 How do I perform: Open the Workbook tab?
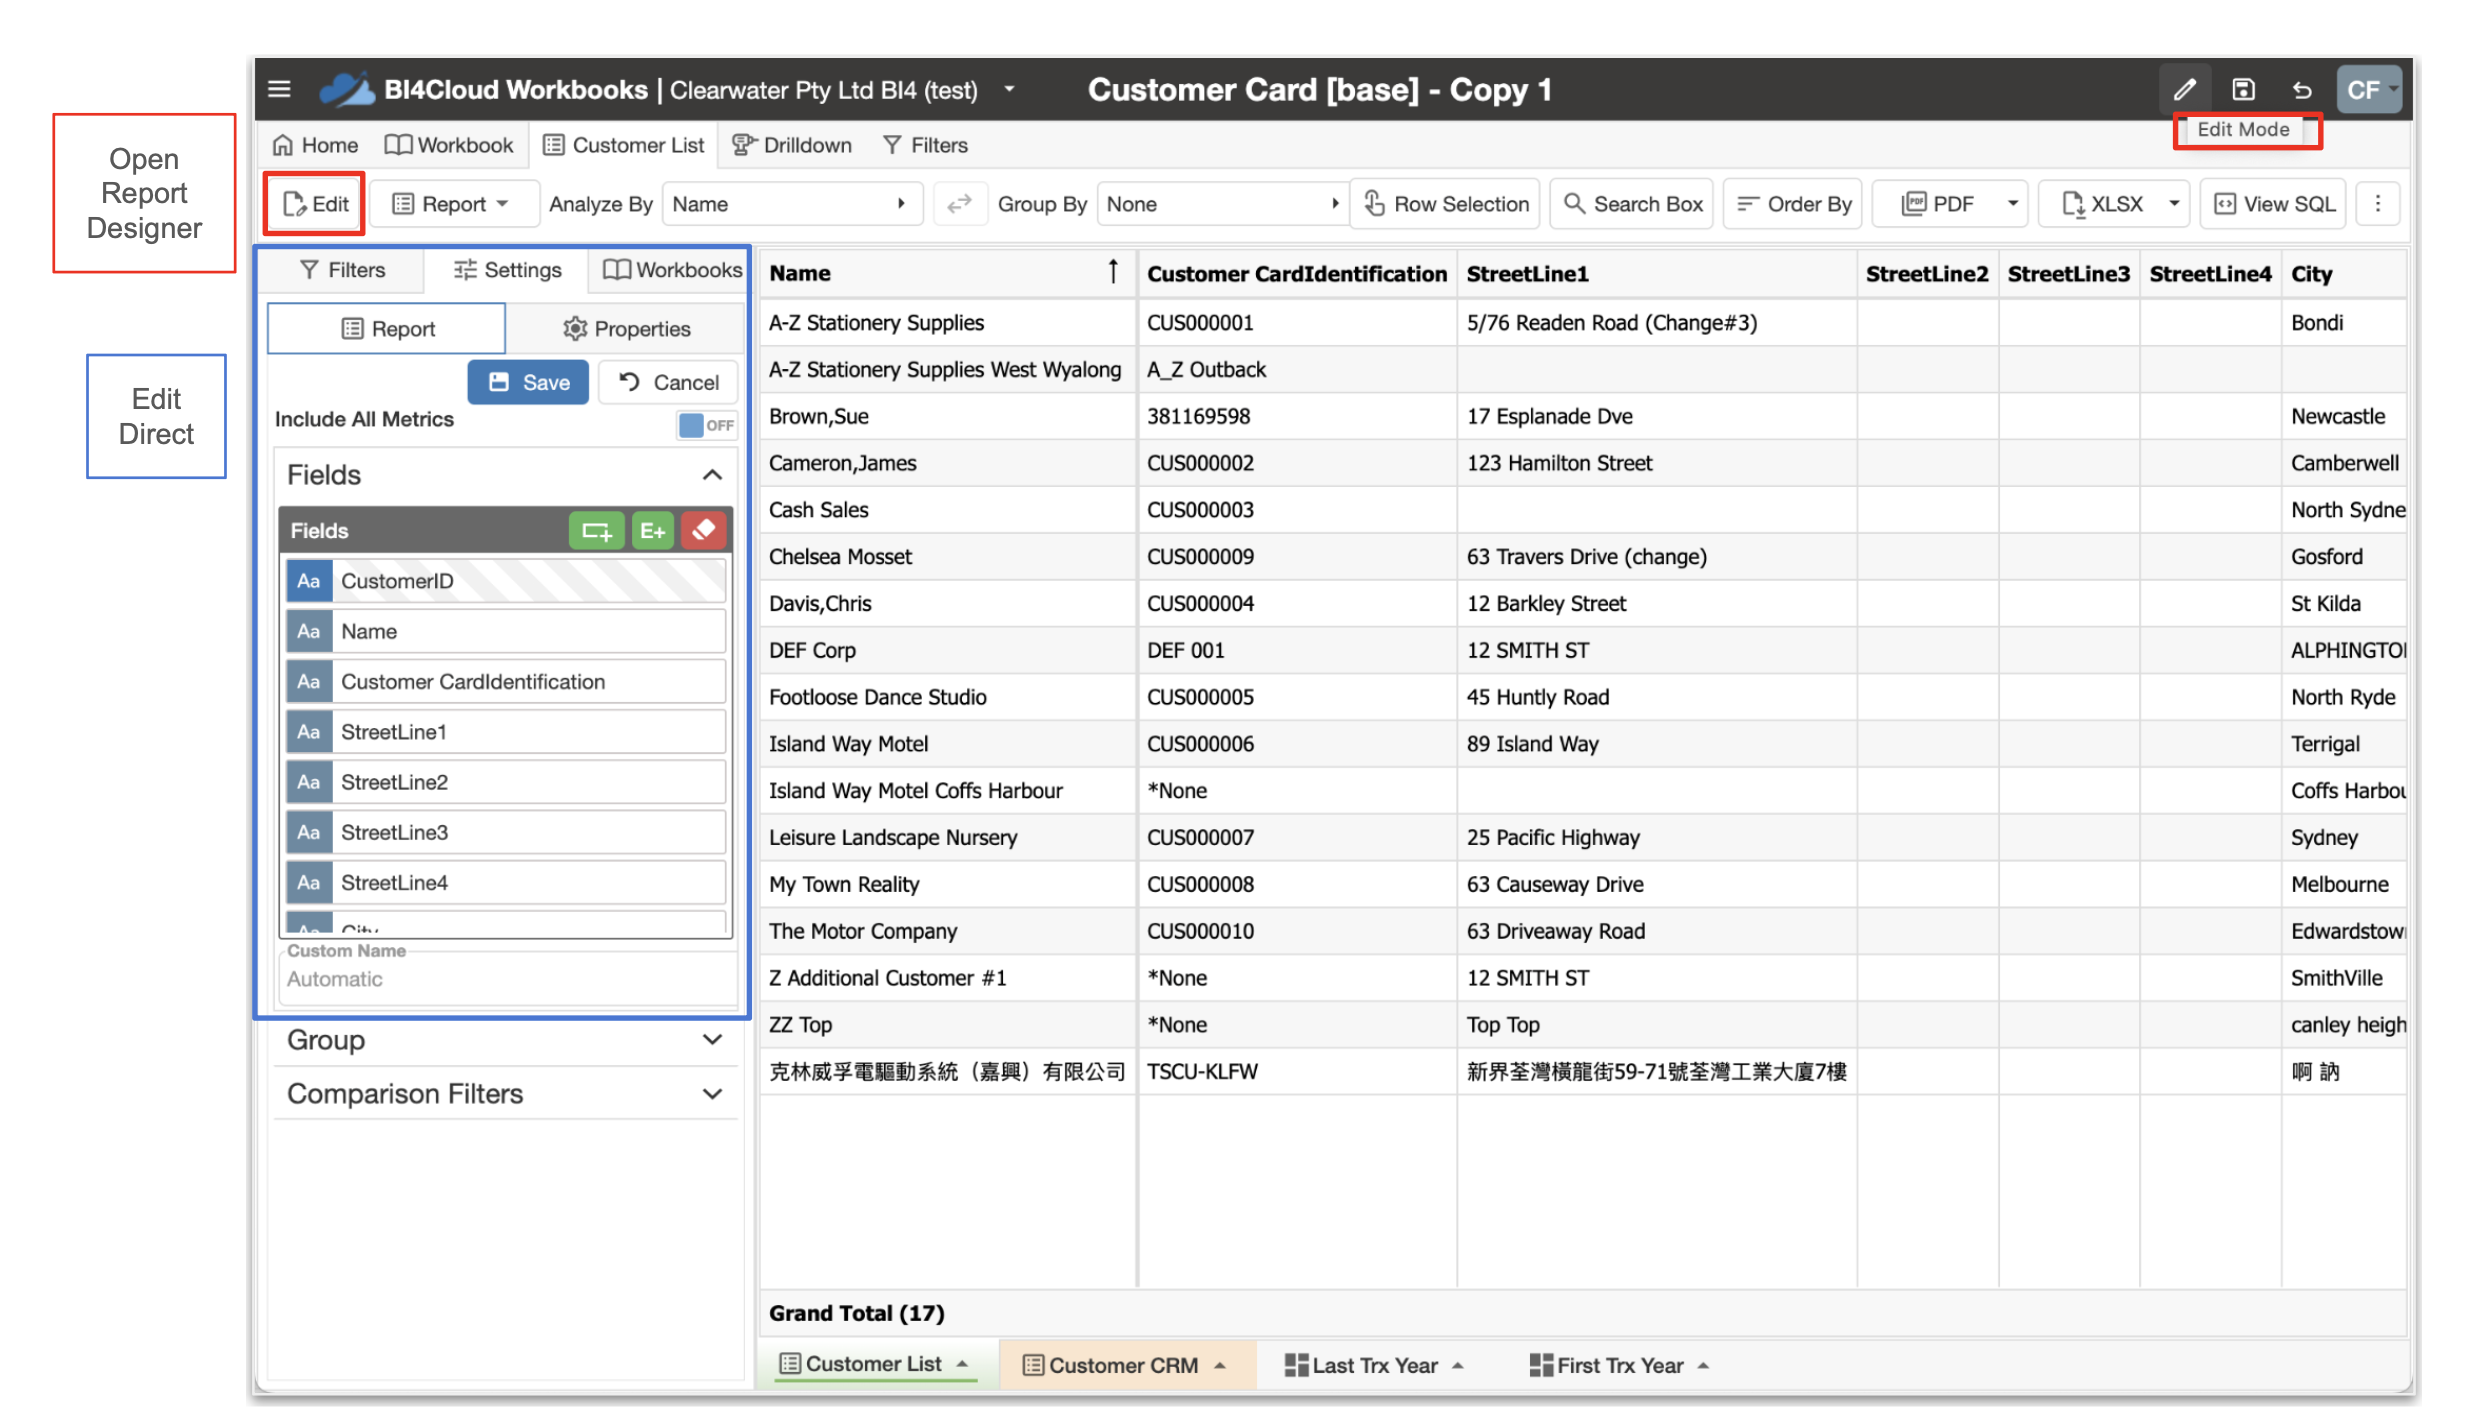449,145
